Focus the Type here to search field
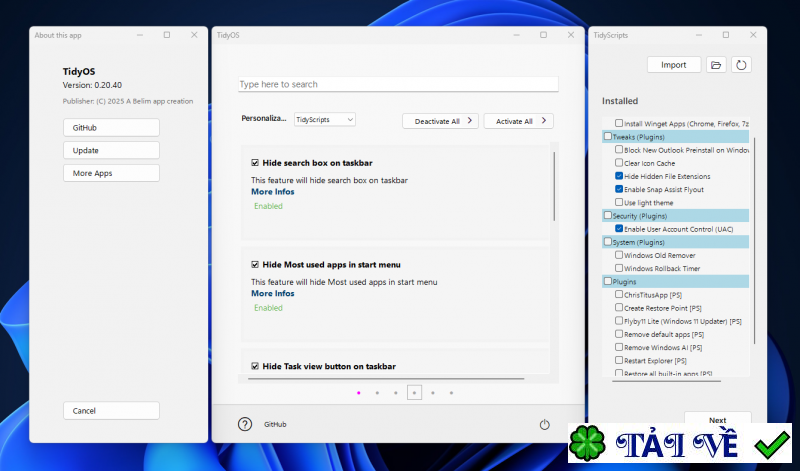800x471 pixels. [x=398, y=84]
